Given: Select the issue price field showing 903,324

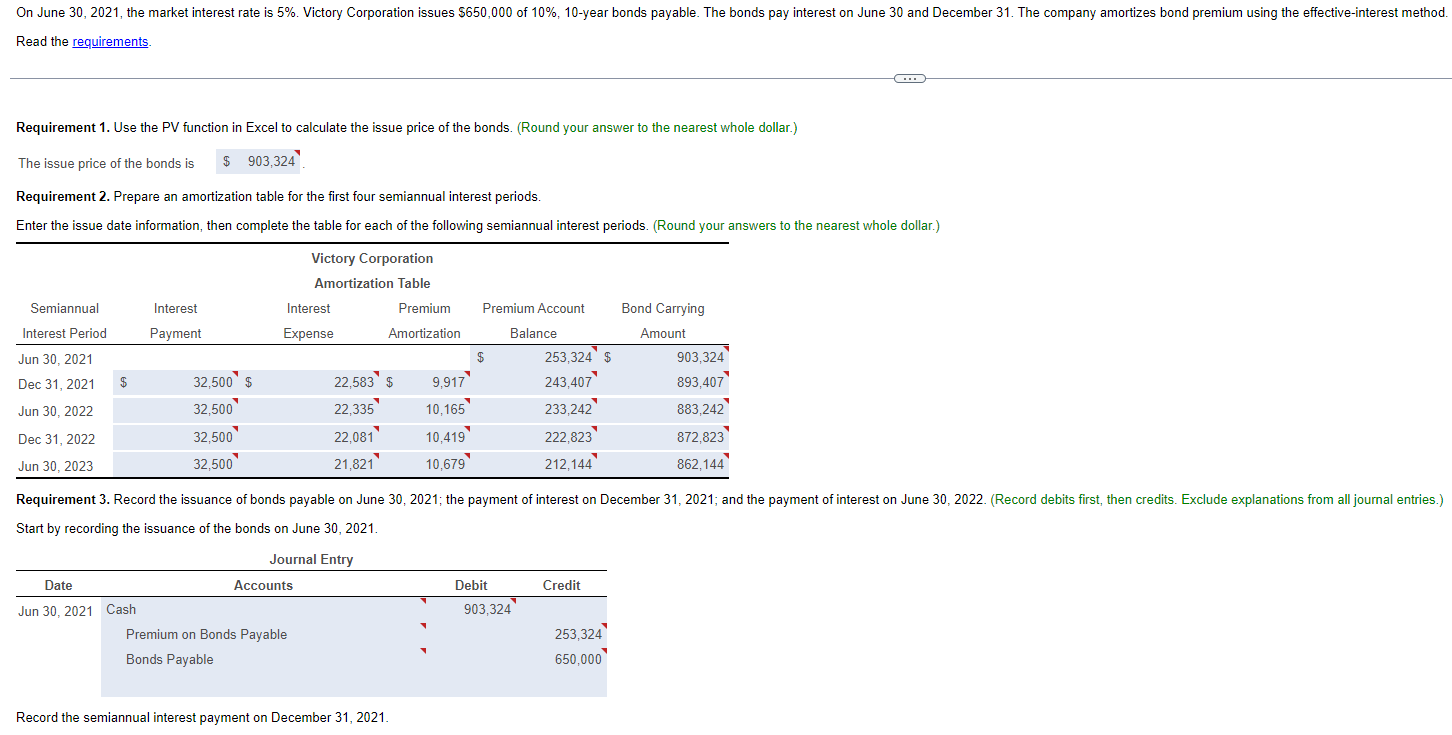Looking at the screenshot, I should (x=258, y=160).
